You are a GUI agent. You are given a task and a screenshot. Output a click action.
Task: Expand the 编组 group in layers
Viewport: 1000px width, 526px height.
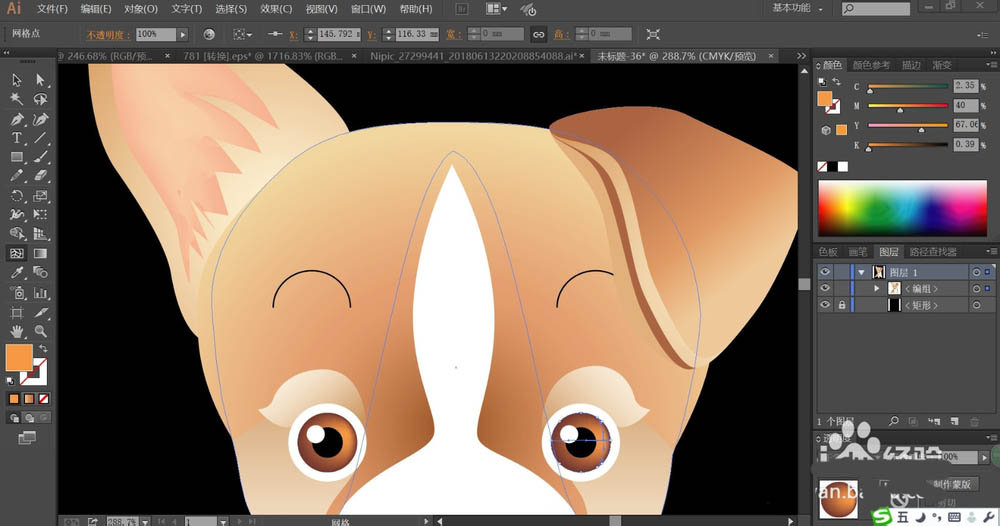point(877,288)
